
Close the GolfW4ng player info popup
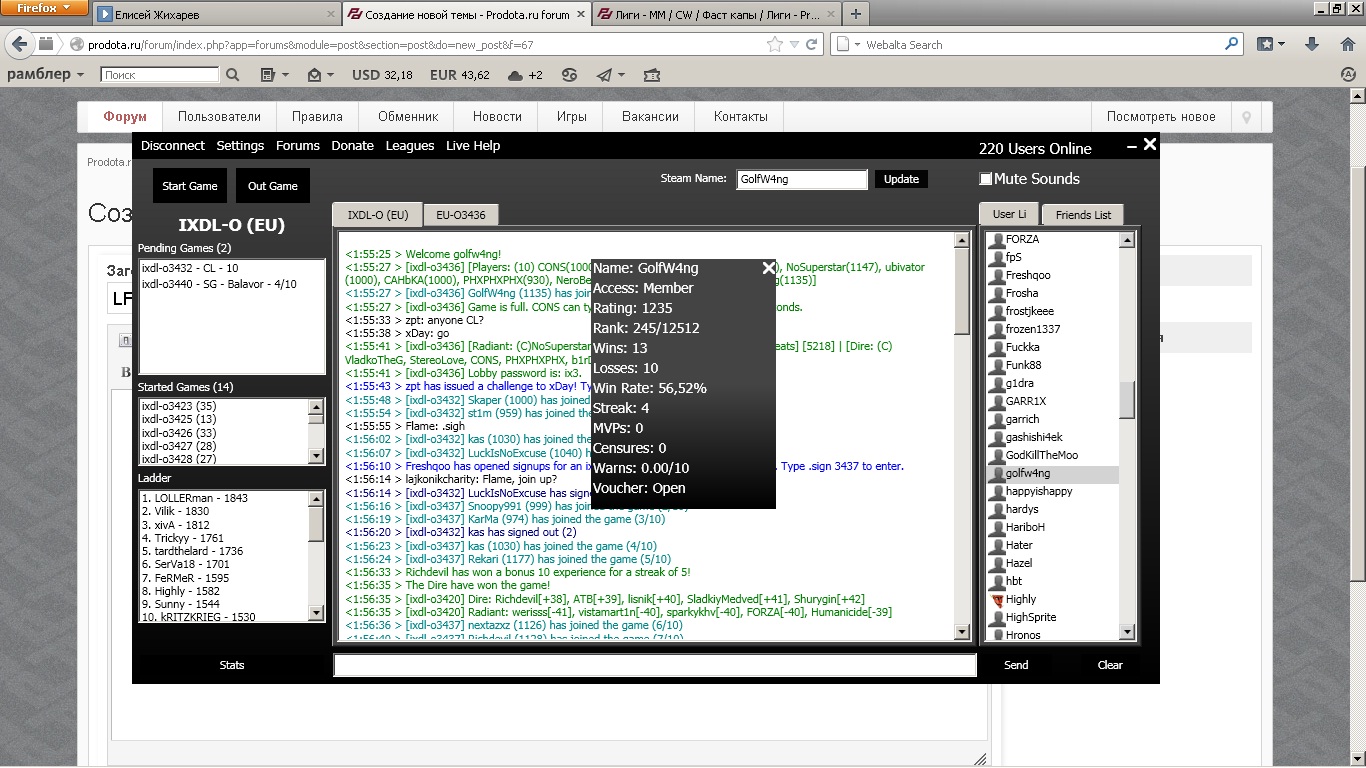768,267
